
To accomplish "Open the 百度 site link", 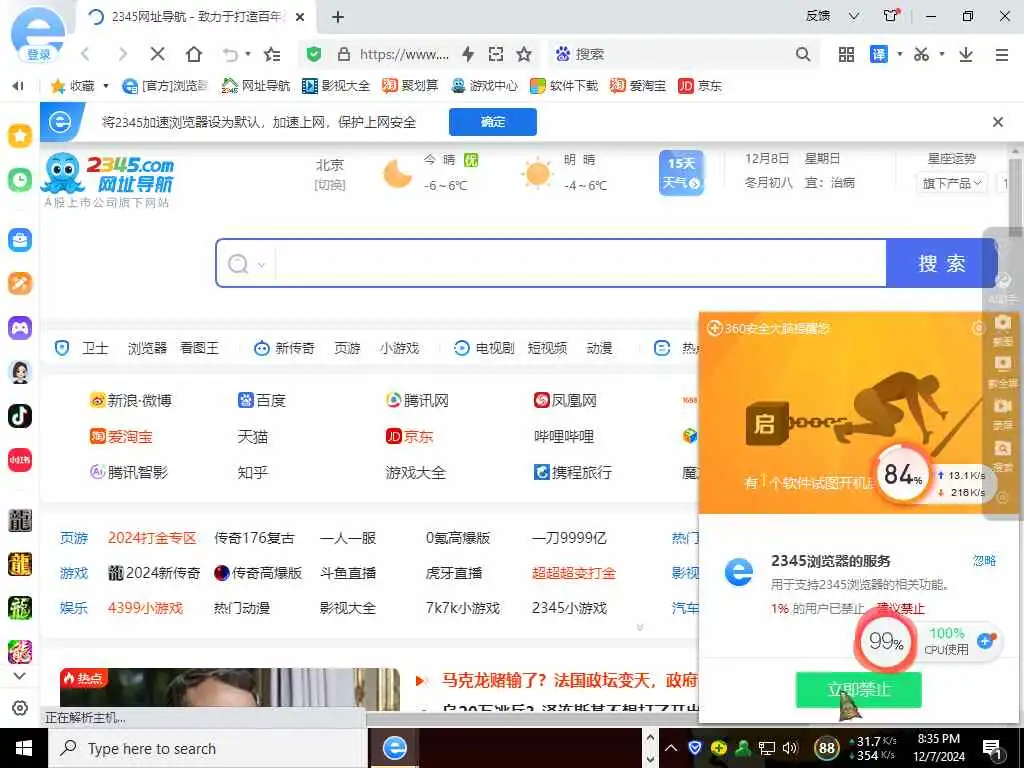I will [x=262, y=400].
